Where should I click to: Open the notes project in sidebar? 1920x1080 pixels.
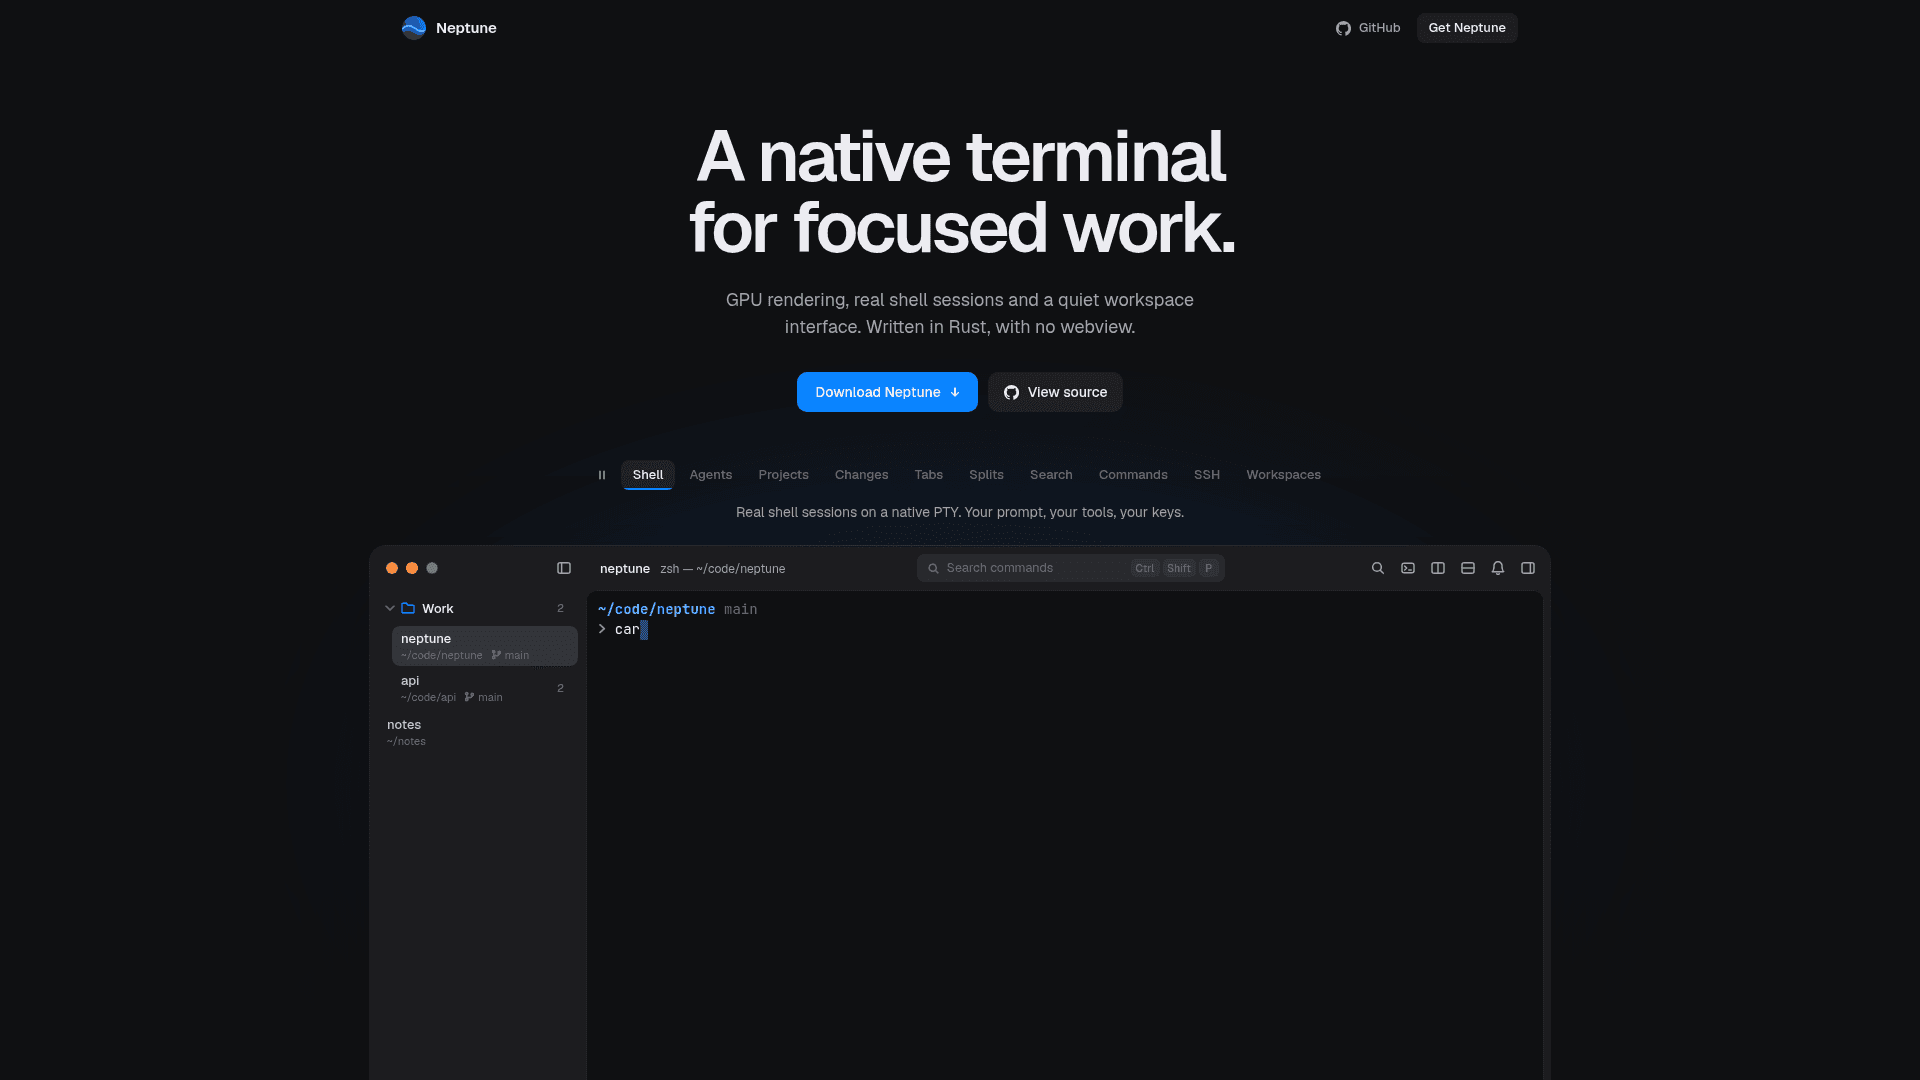click(478, 732)
